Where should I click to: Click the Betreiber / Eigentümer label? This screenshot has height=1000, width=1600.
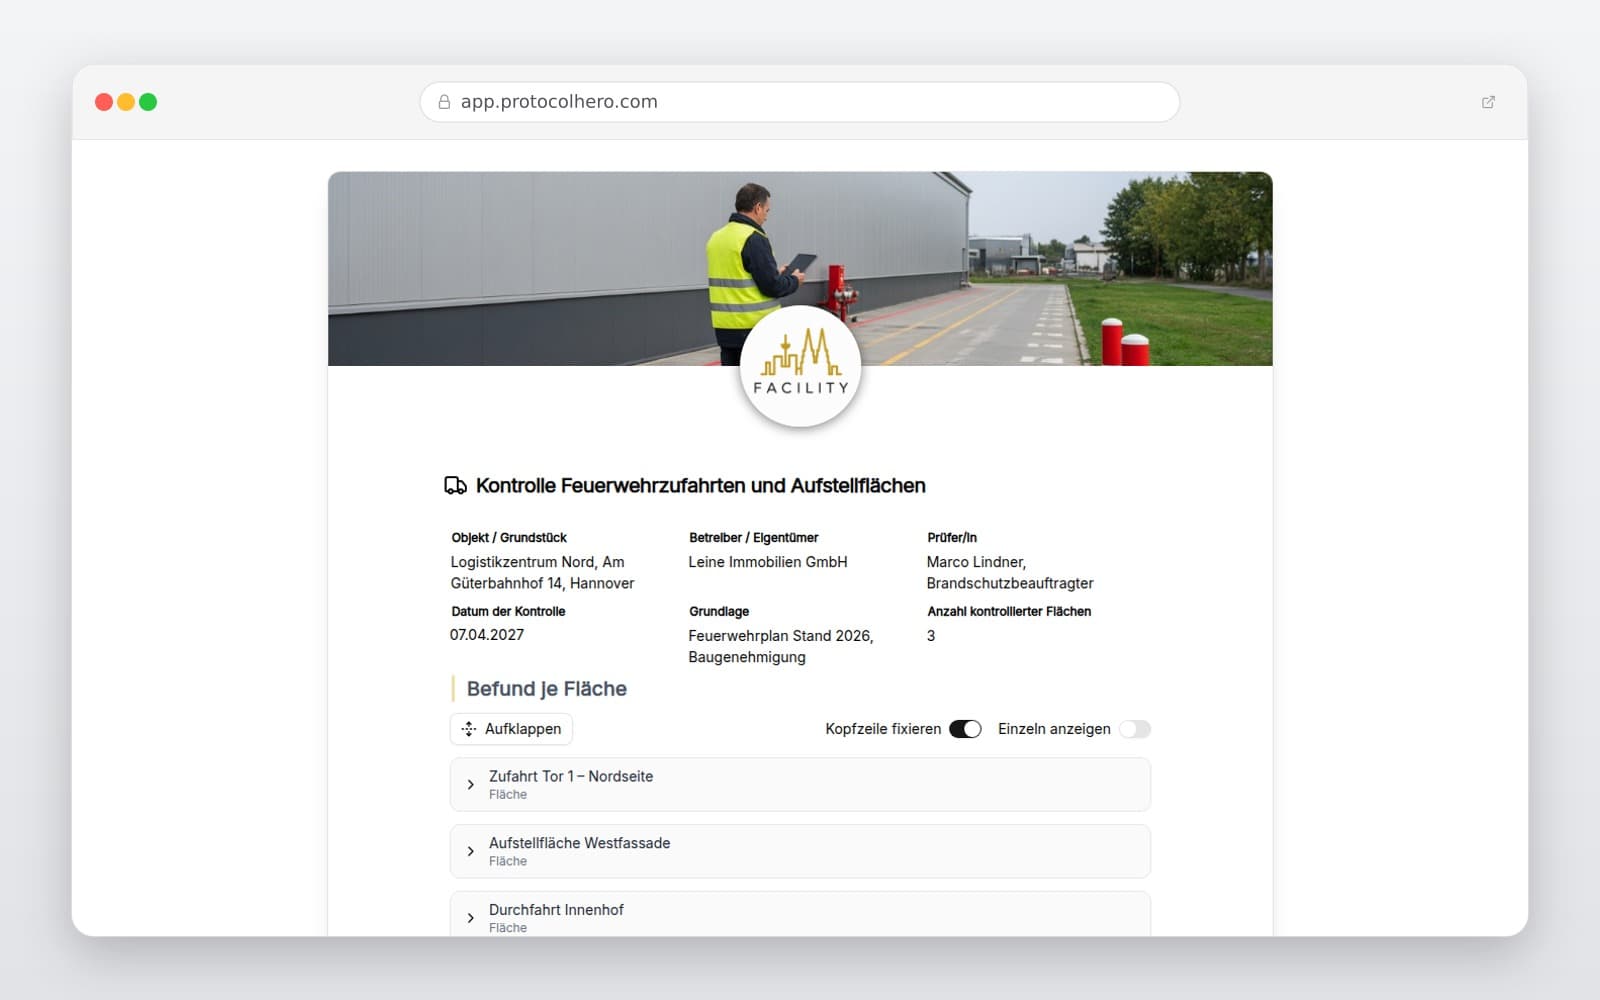(754, 538)
